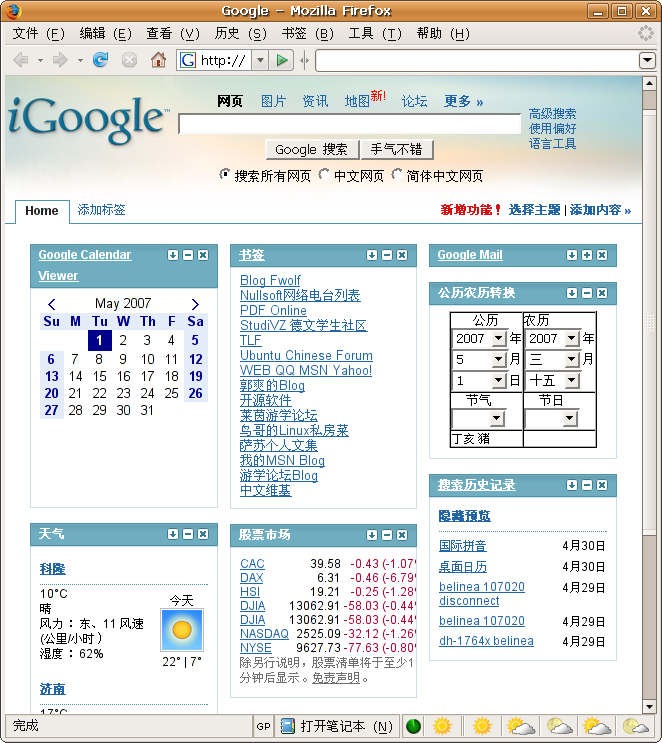Open the 查看 (V) menu
Screen dimensions: 662x743
(x=173, y=34)
